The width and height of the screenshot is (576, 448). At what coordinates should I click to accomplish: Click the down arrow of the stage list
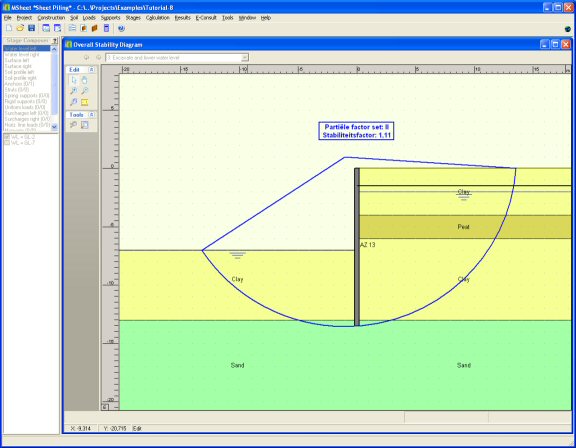click(54, 127)
